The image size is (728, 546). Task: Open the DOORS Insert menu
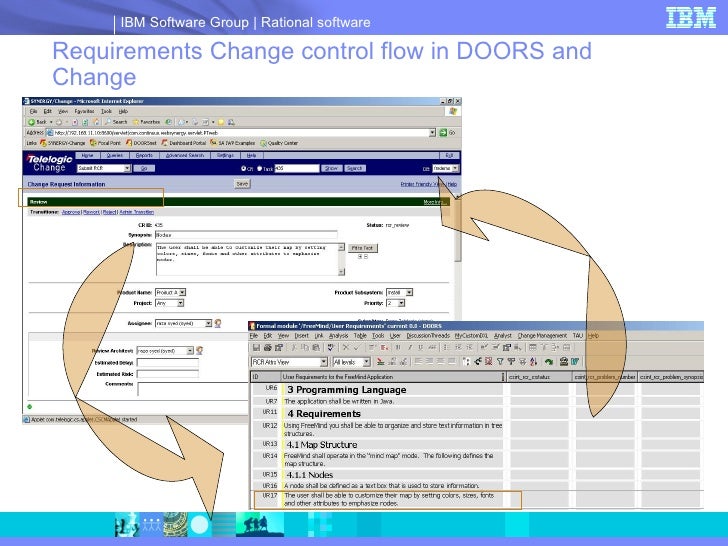(x=301, y=336)
